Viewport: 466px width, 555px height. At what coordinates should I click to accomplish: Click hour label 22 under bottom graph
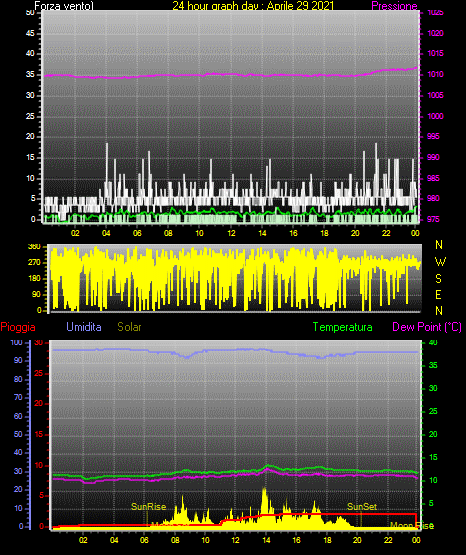388,540
